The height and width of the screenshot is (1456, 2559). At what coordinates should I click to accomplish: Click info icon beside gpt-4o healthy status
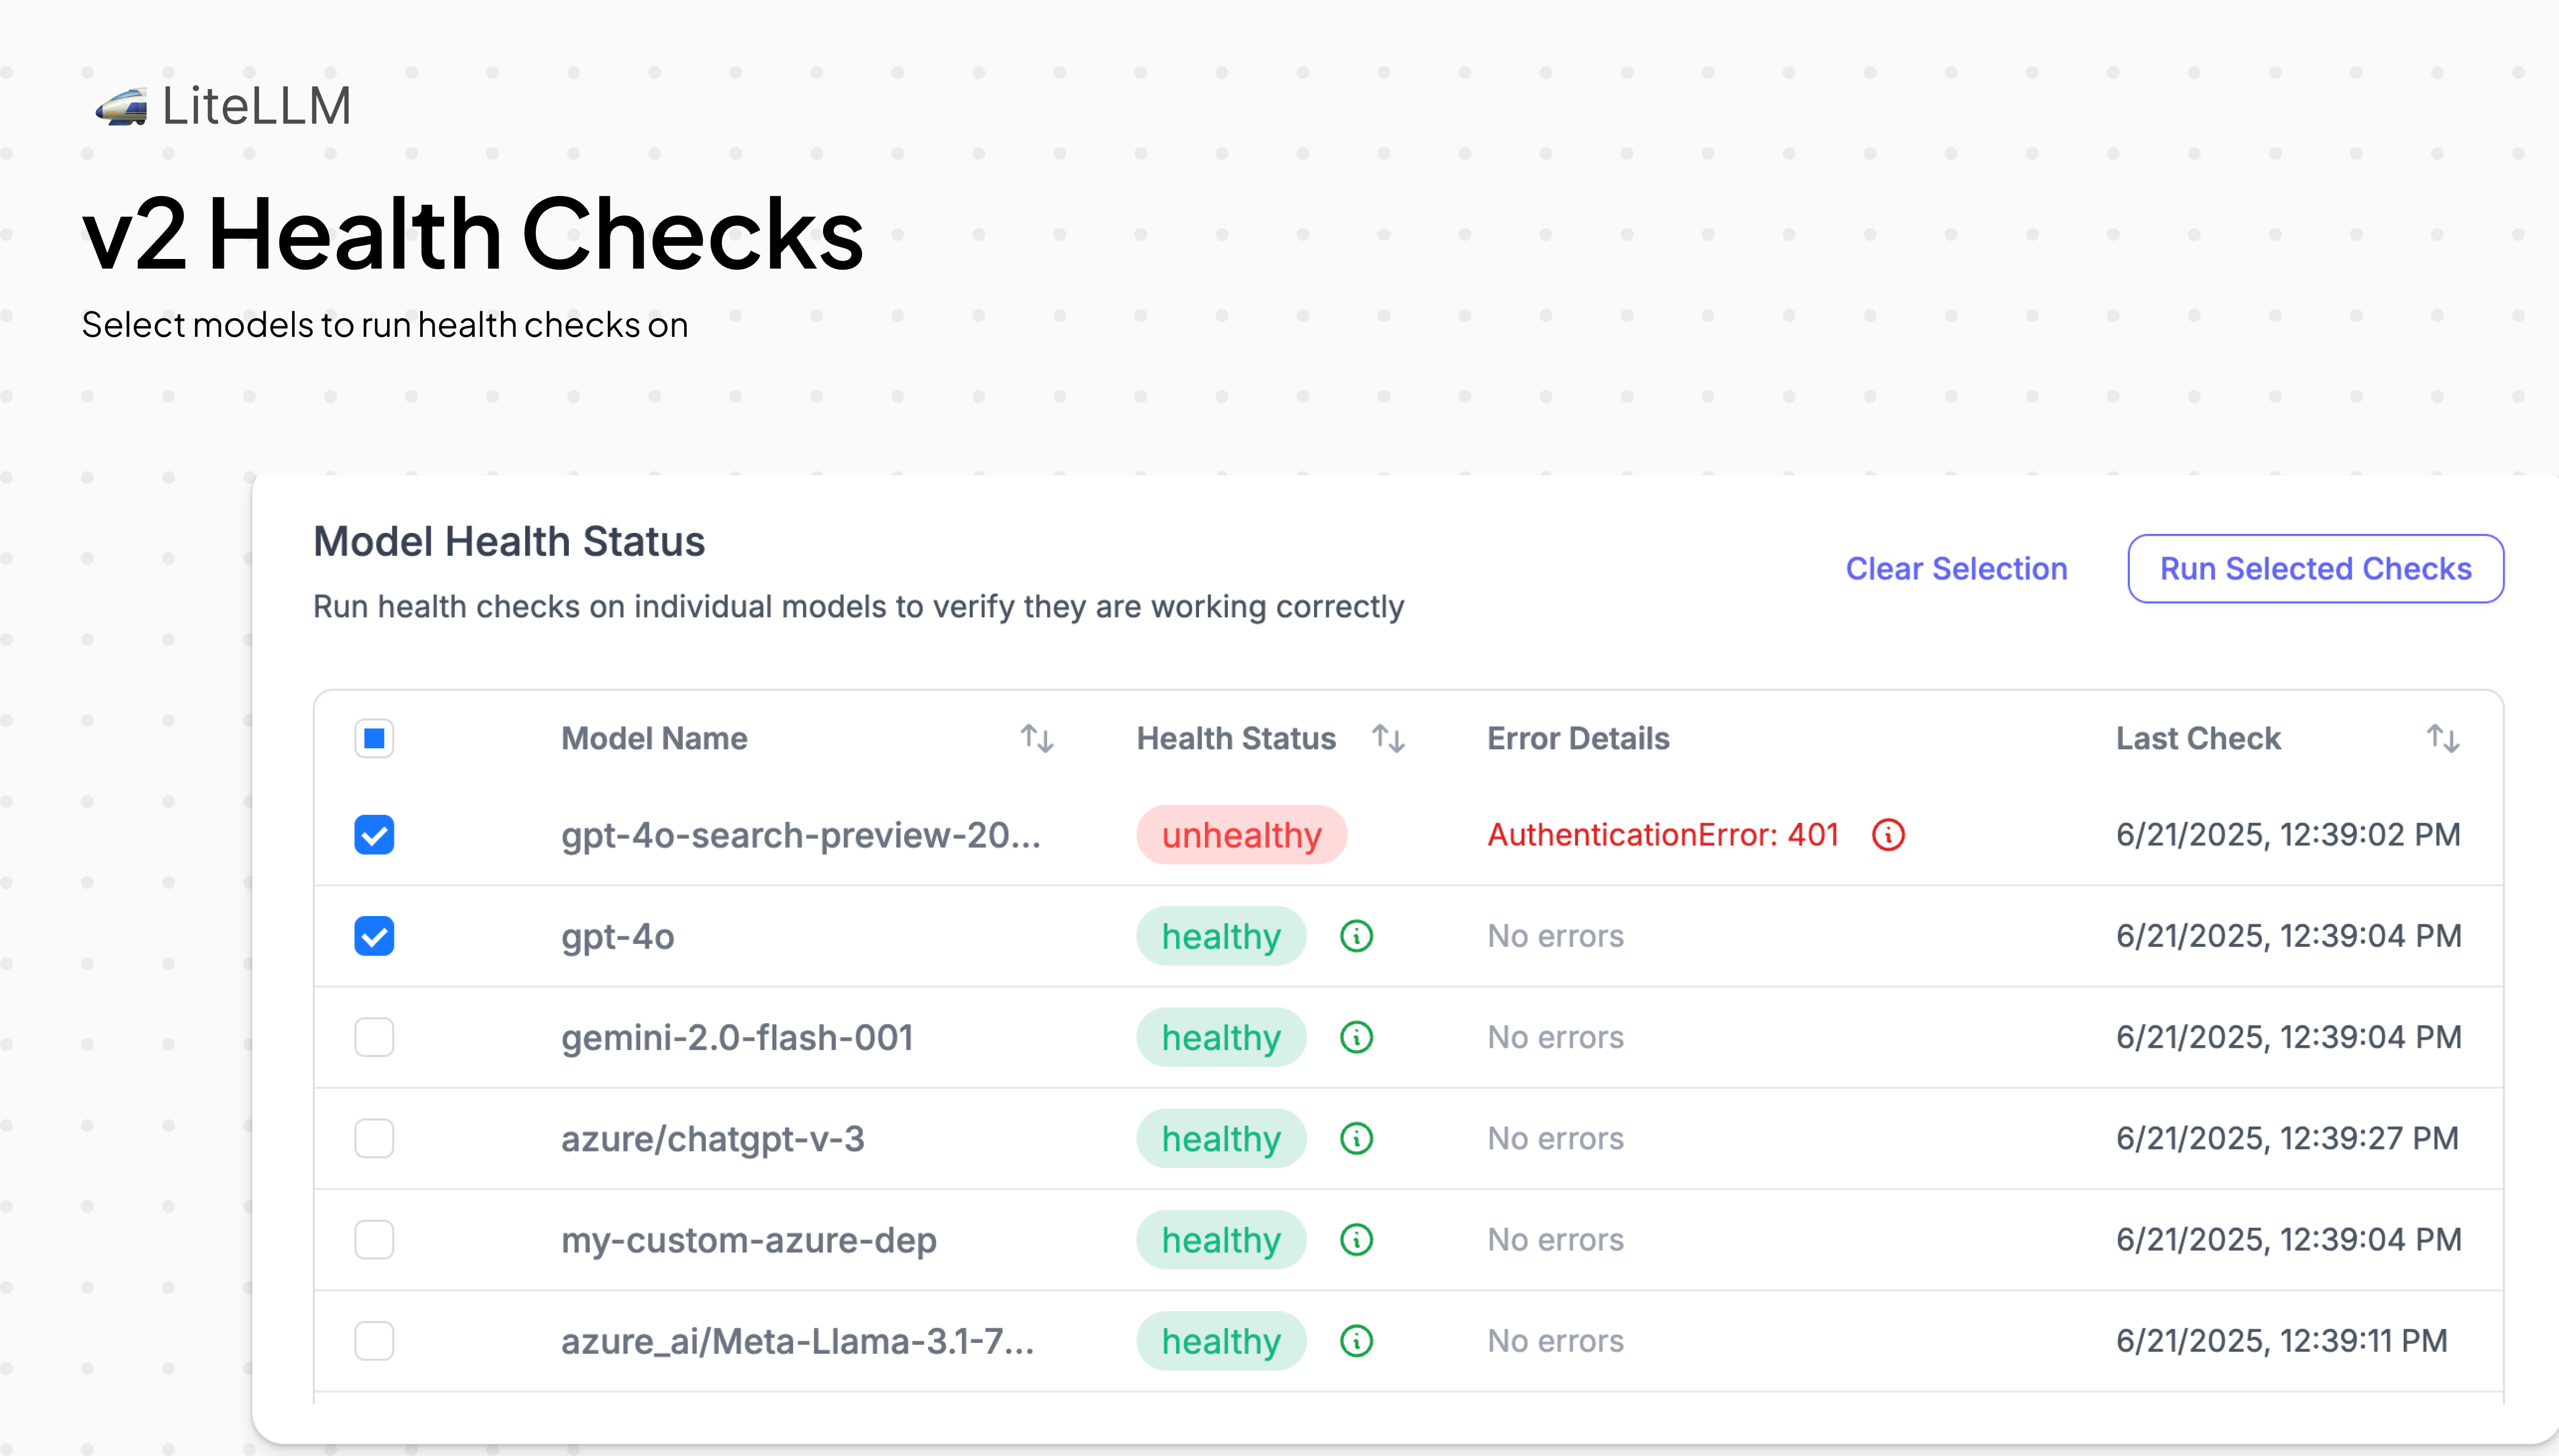pos(1355,936)
